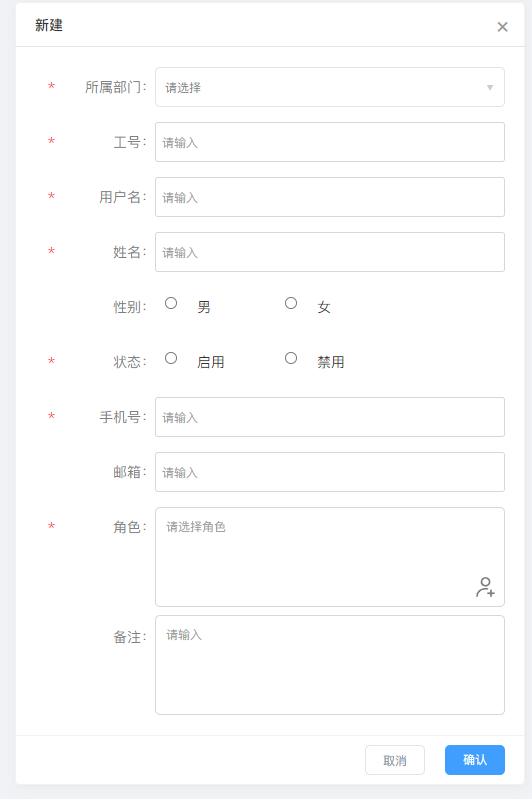Click the 取消 button
Image resolution: width=532 pixels, height=799 pixels.
point(395,760)
